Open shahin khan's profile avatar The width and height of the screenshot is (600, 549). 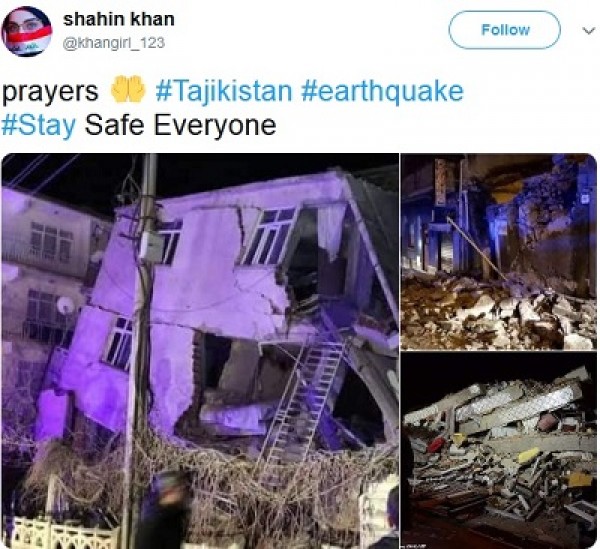pos(26,31)
